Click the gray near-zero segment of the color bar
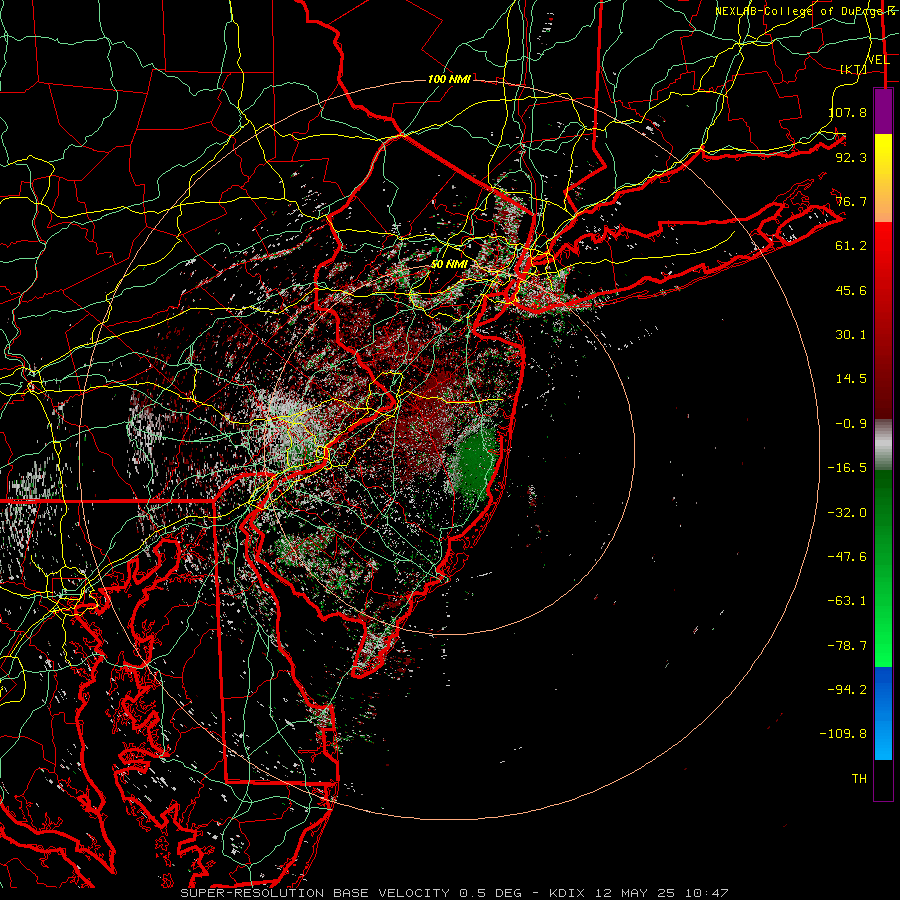900x900 pixels. coord(883,445)
